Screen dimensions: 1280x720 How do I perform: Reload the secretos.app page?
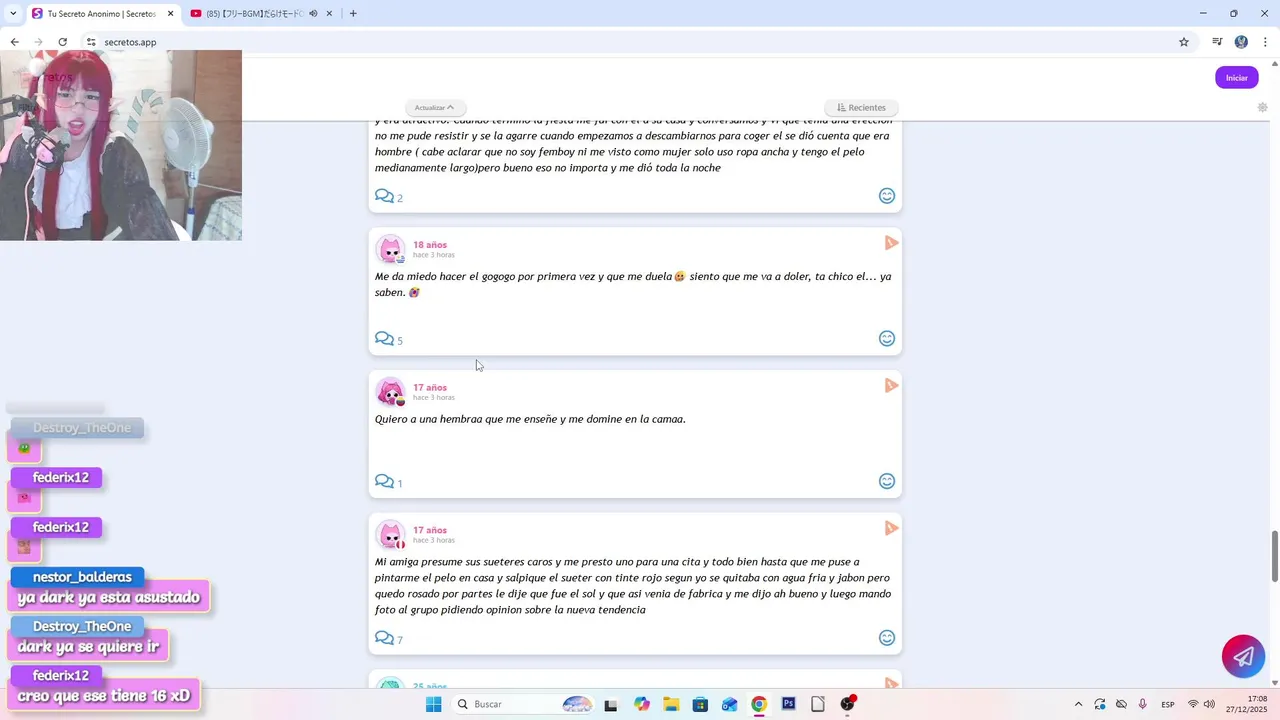[62, 42]
